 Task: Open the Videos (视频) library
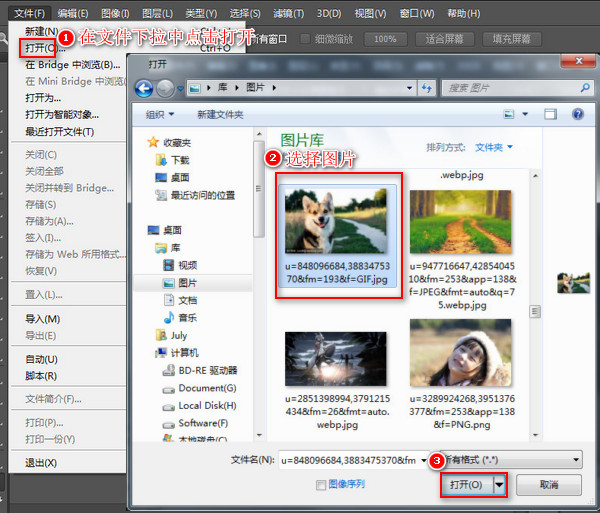click(181, 265)
